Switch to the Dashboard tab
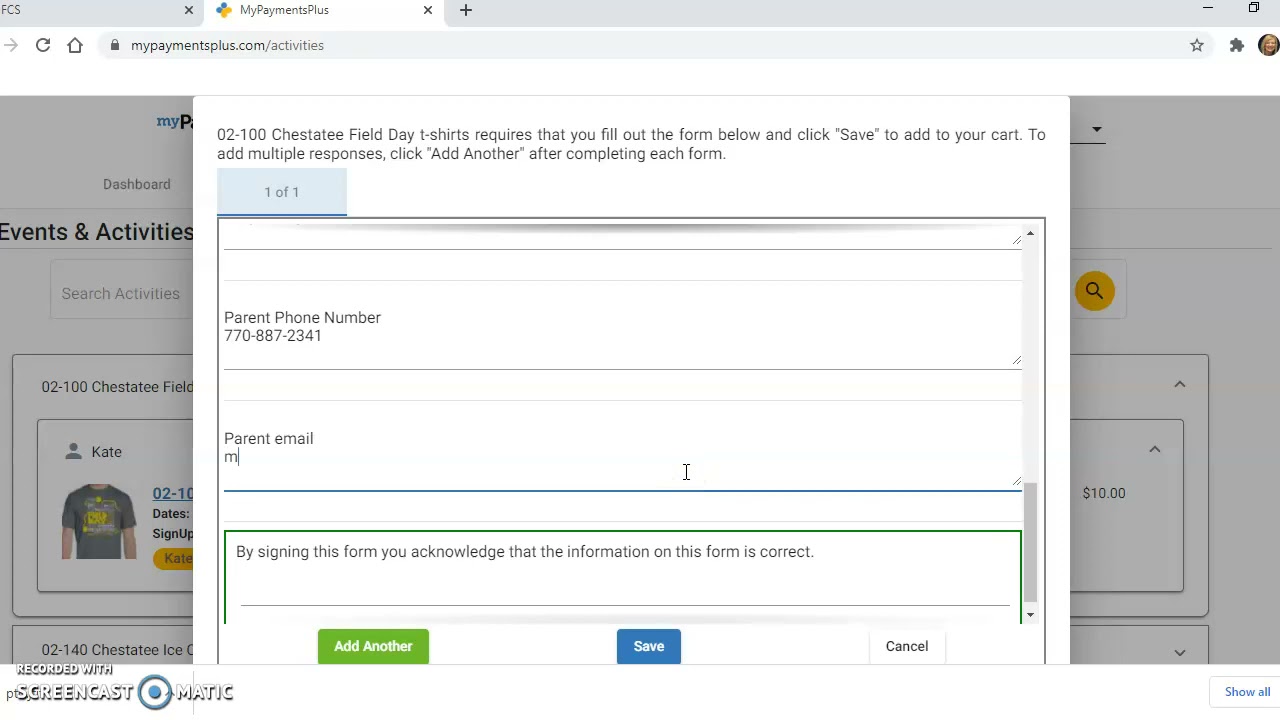 [x=137, y=184]
